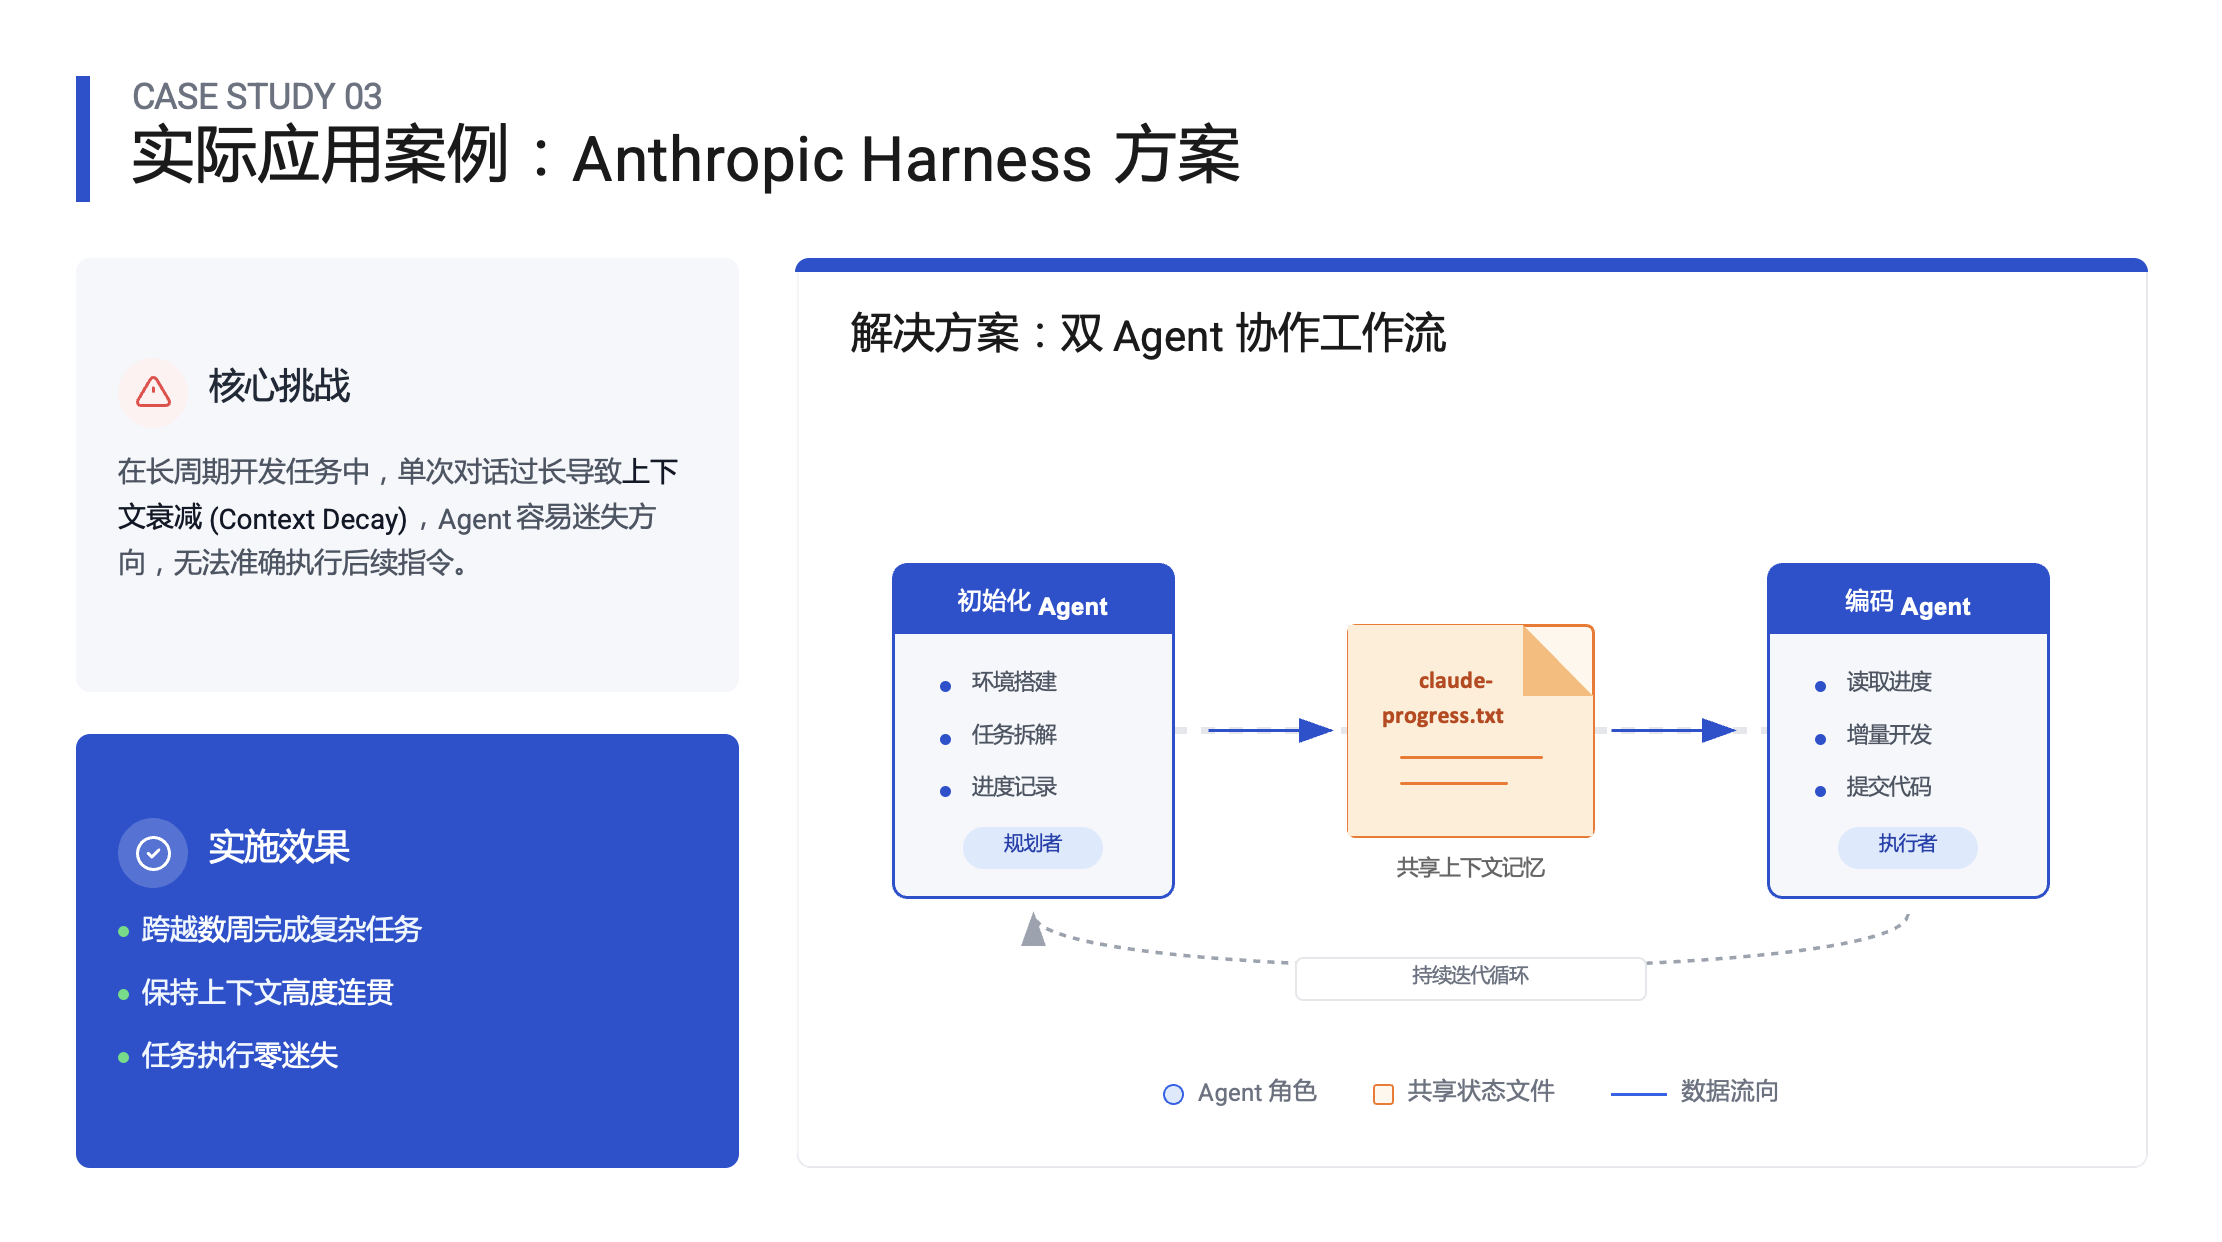The image size is (2222, 1242).
Task: Click the blue line 数据流向 legend marker
Action: click(1637, 1094)
